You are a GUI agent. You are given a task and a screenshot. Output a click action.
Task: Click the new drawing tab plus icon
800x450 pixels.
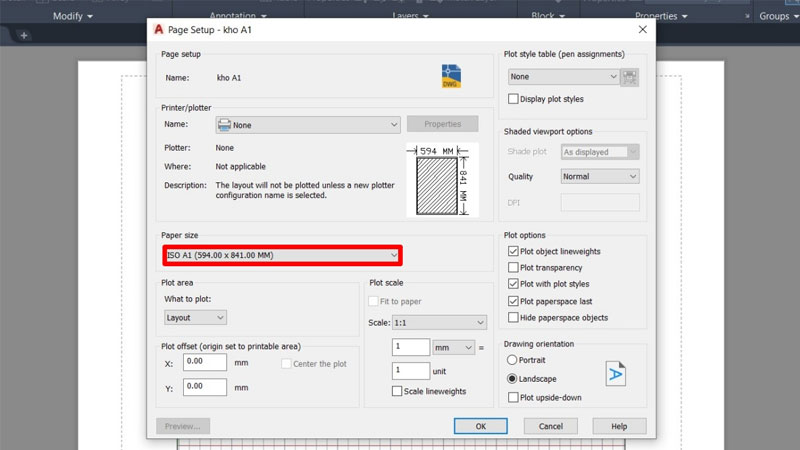pyautogui.click(x=24, y=36)
